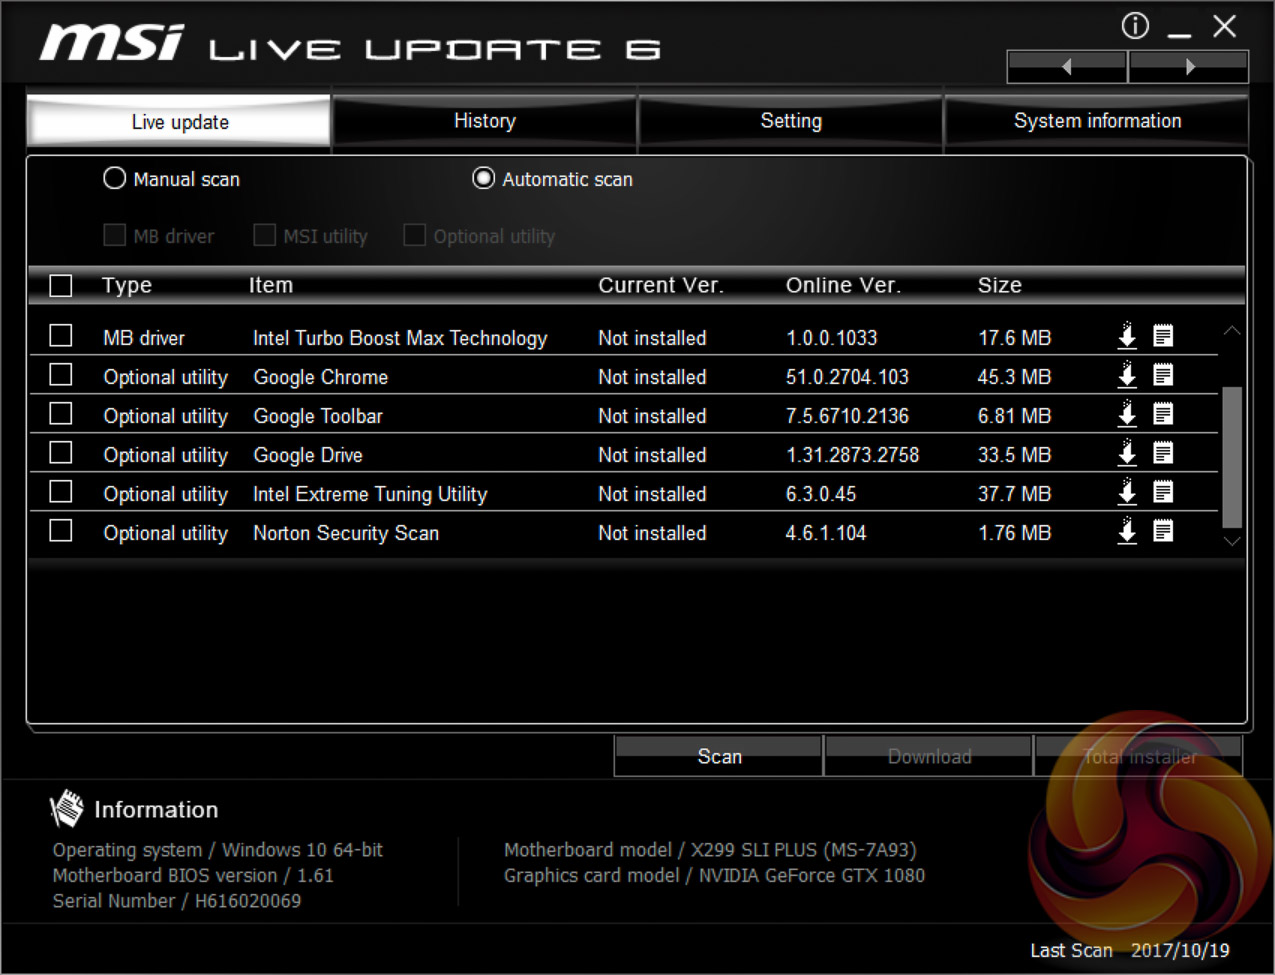Toggle the MB driver filter checkbox
Viewport: 1275px width, 975px height.
click(x=115, y=235)
